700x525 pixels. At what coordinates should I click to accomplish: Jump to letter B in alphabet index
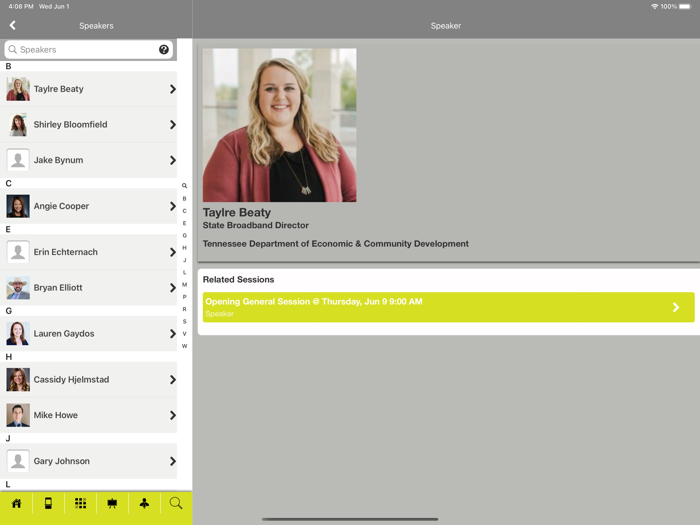pos(184,199)
